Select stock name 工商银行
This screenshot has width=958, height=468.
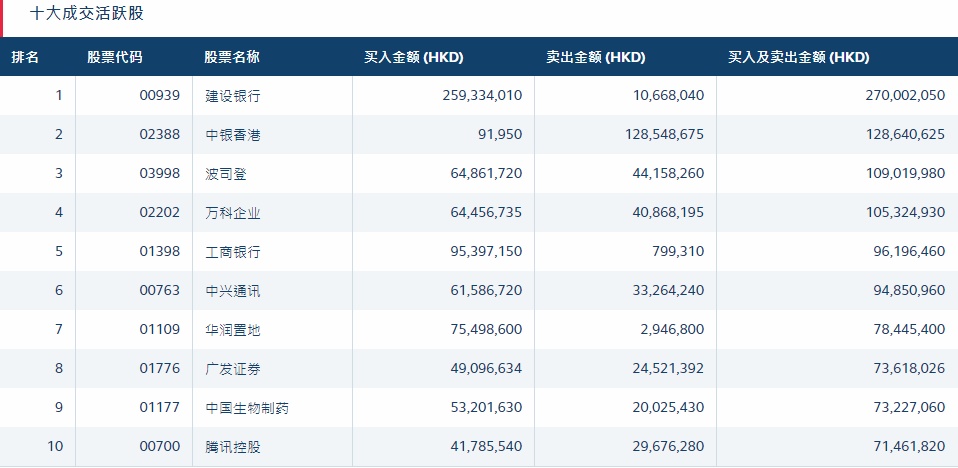233,252
